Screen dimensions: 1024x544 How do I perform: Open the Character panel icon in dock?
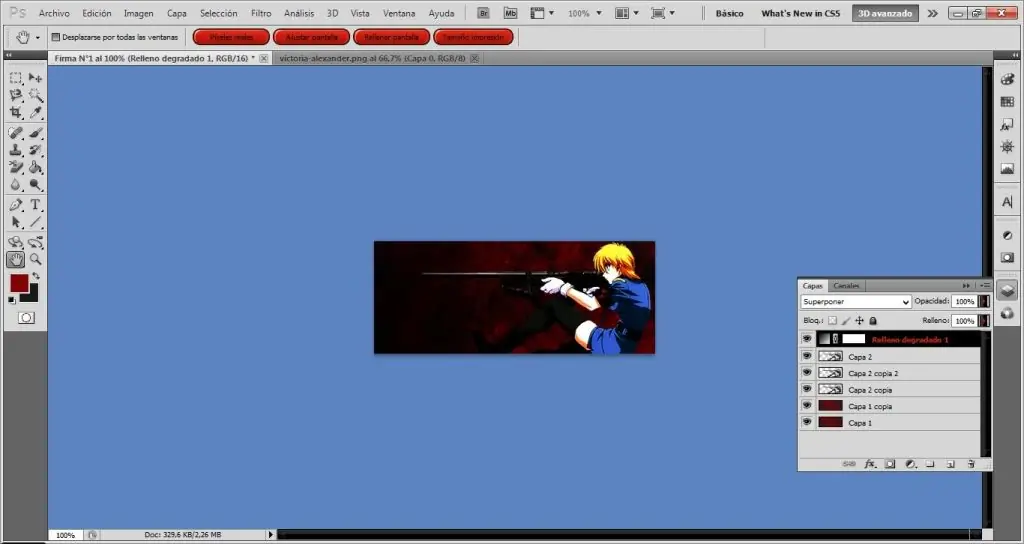pyautogui.click(x=1007, y=202)
